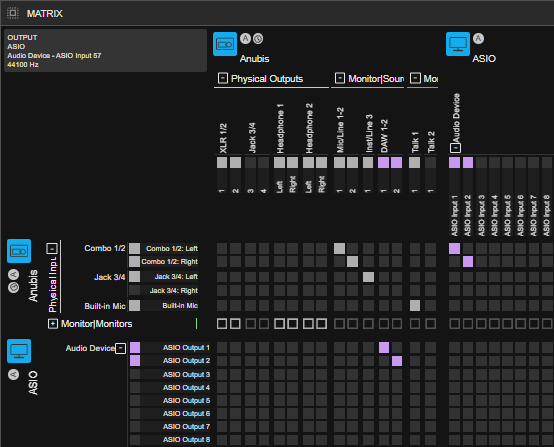Collapse the Audio Device row group
Image resolution: width=554 pixels, height=447 pixels.
[x=120, y=348]
